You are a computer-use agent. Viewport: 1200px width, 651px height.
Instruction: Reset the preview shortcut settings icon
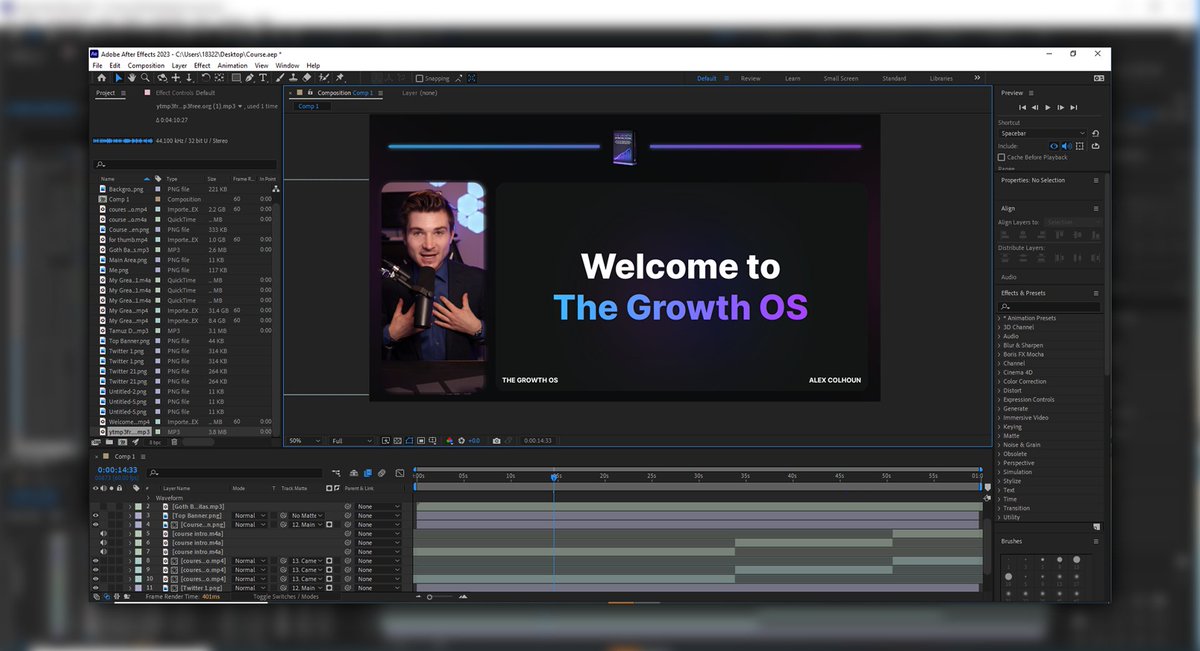coord(1096,133)
